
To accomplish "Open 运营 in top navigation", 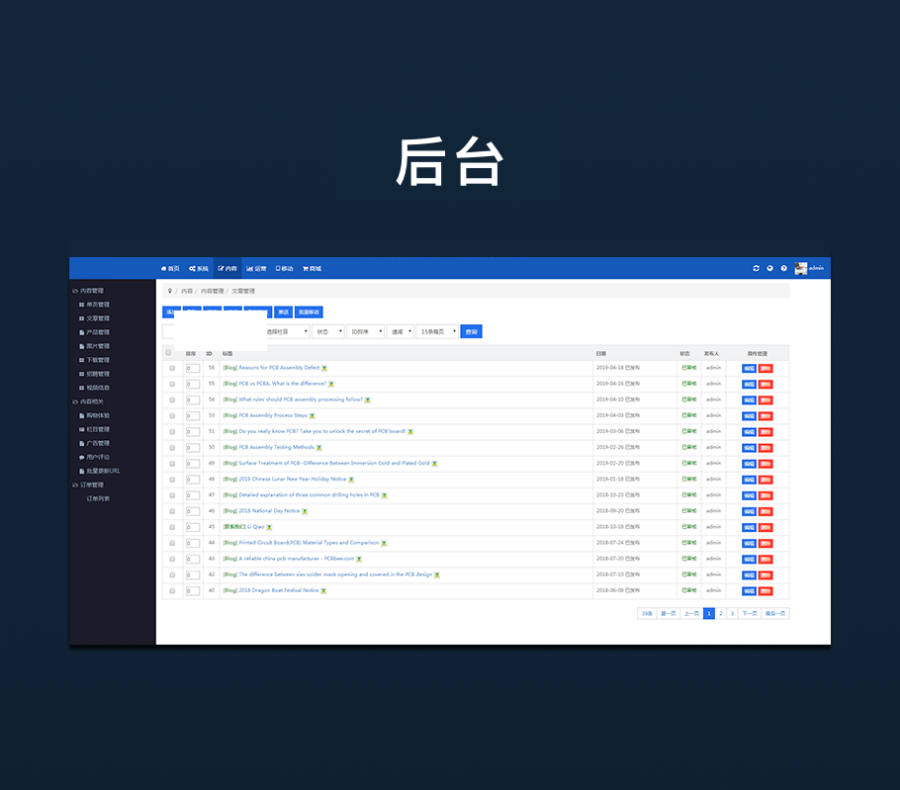I will 257,269.
